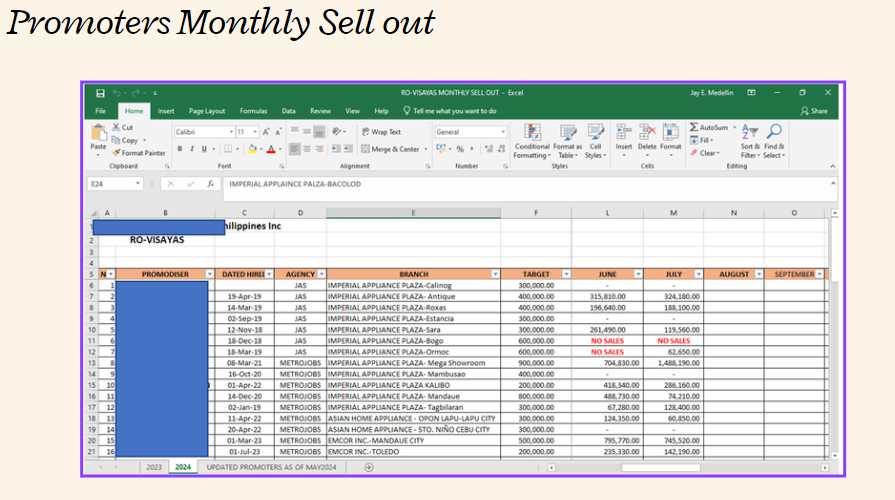Open the BRANCH column filter dropdown
The width and height of the screenshot is (895, 500).
tap(495, 275)
